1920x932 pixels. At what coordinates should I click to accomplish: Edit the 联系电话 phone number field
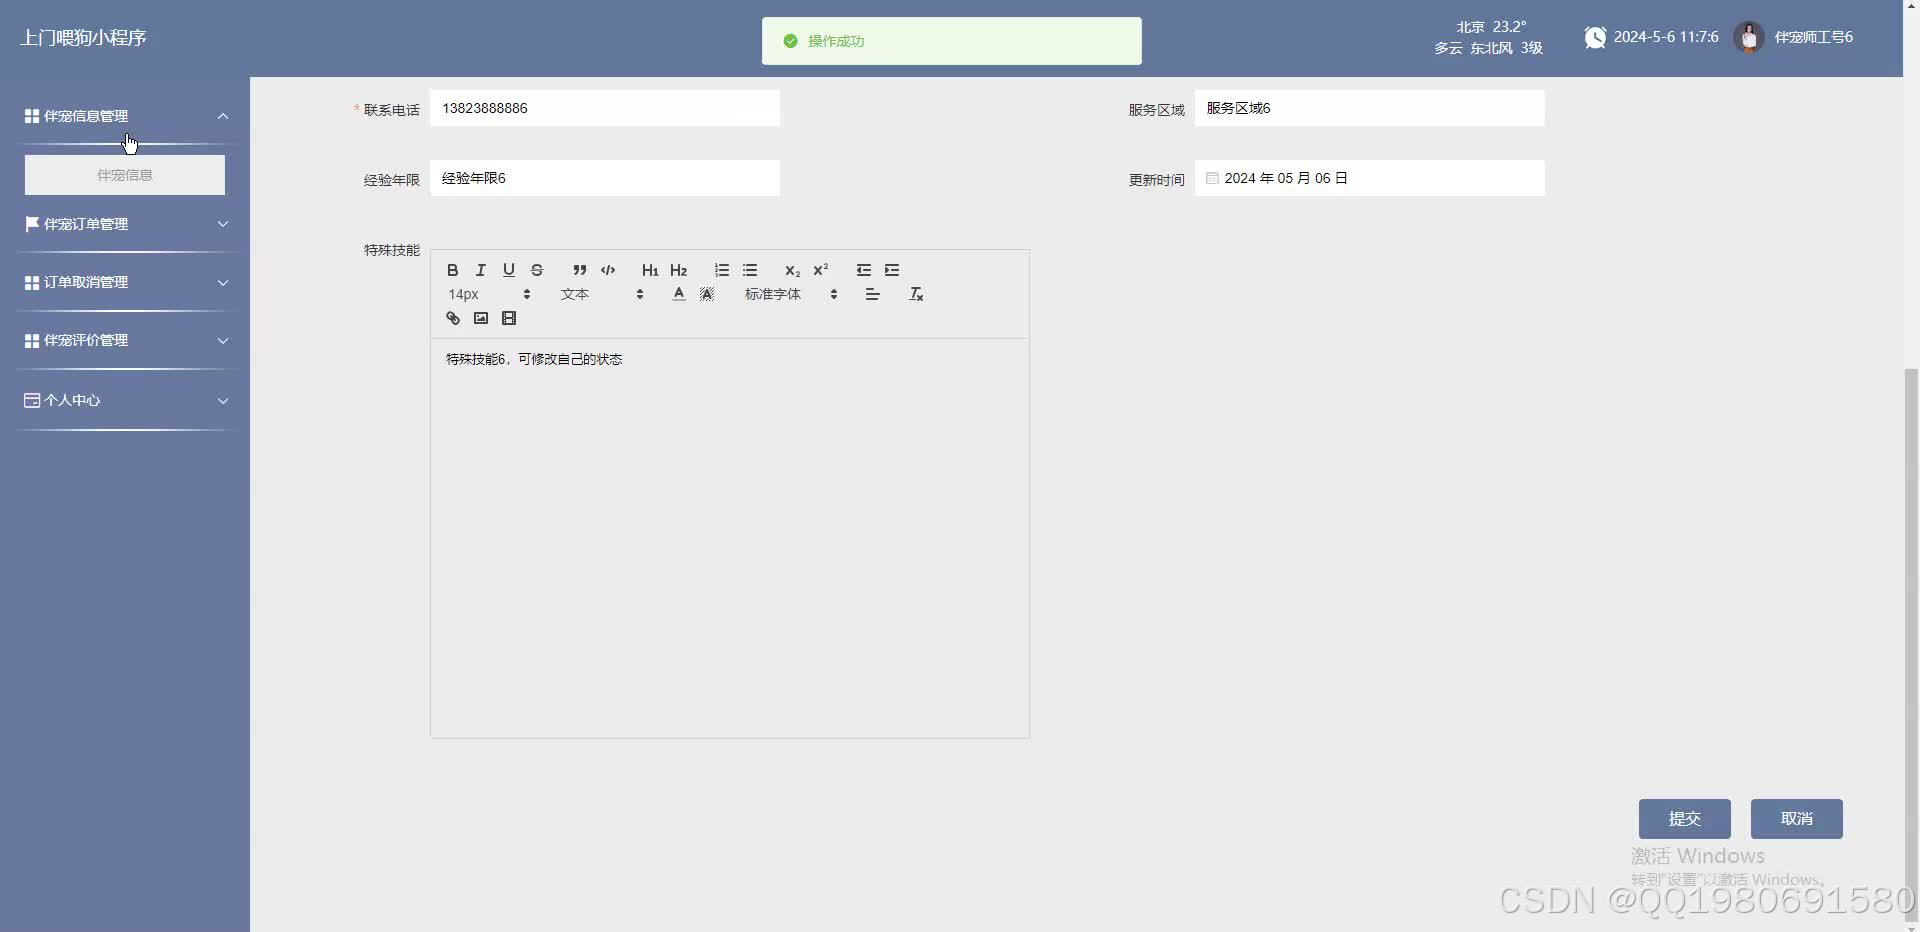[x=605, y=108]
